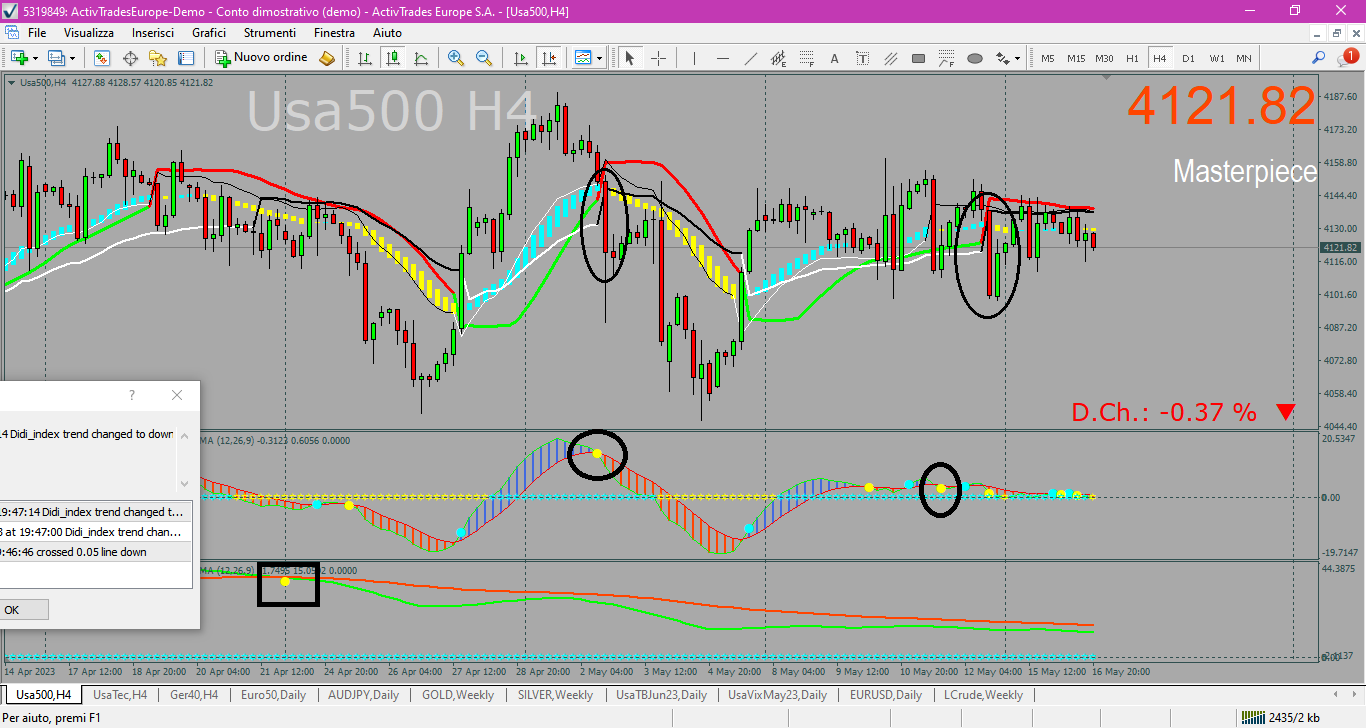Viewport: 1366px width, 728px height.
Task: Open the Profiles toolbar icon
Action: coord(56,58)
